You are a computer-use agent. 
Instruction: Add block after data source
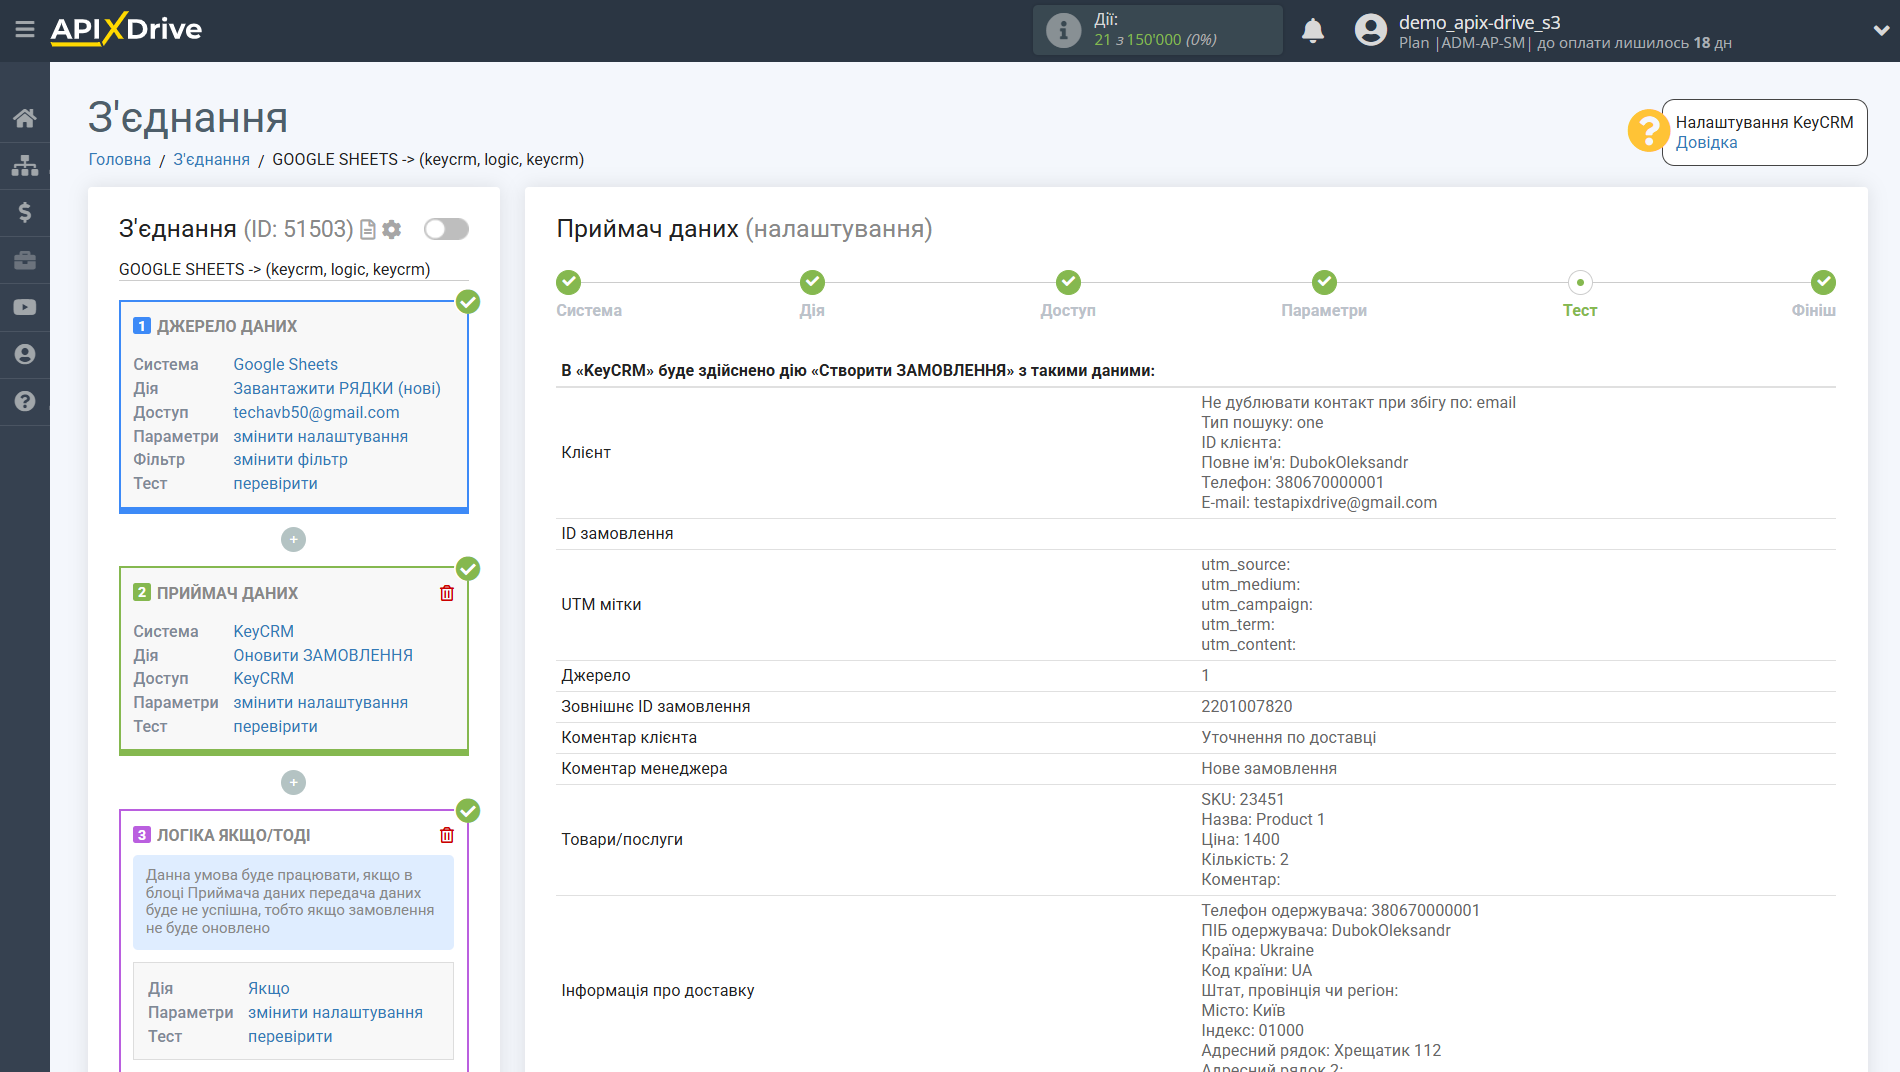click(293, 539)
